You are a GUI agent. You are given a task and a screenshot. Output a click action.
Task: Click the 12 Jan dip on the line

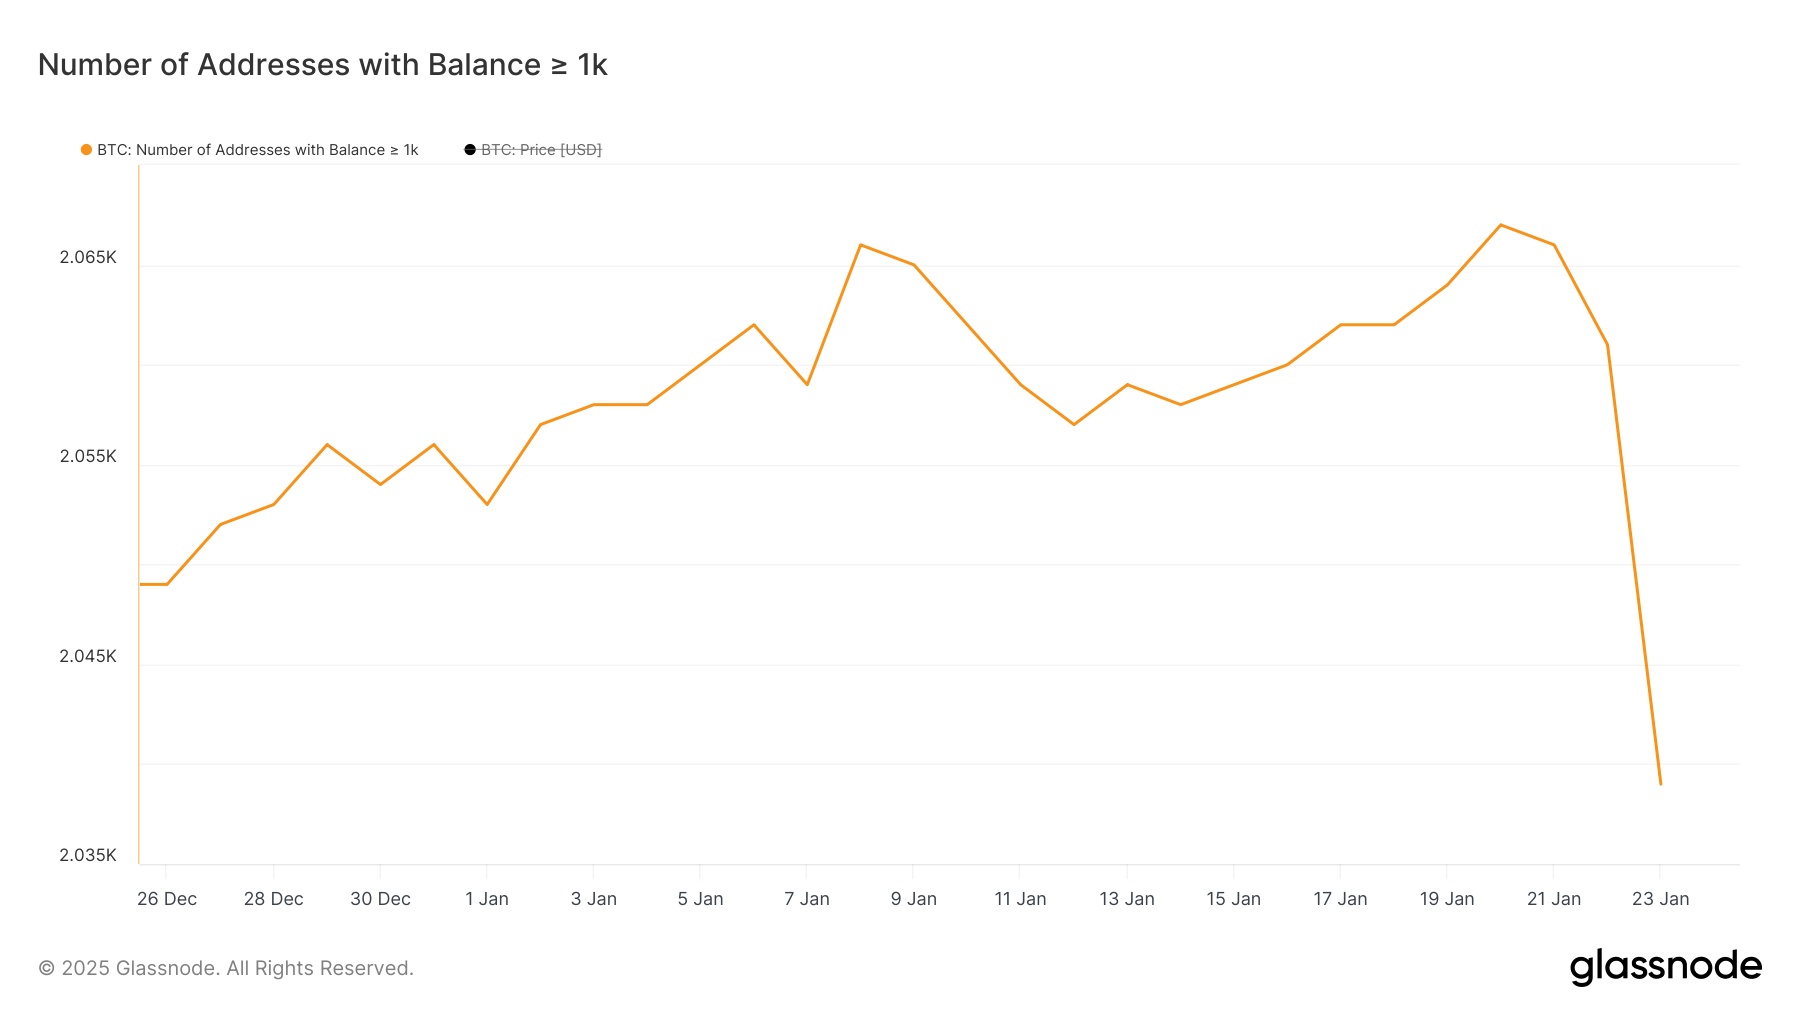1074,424
